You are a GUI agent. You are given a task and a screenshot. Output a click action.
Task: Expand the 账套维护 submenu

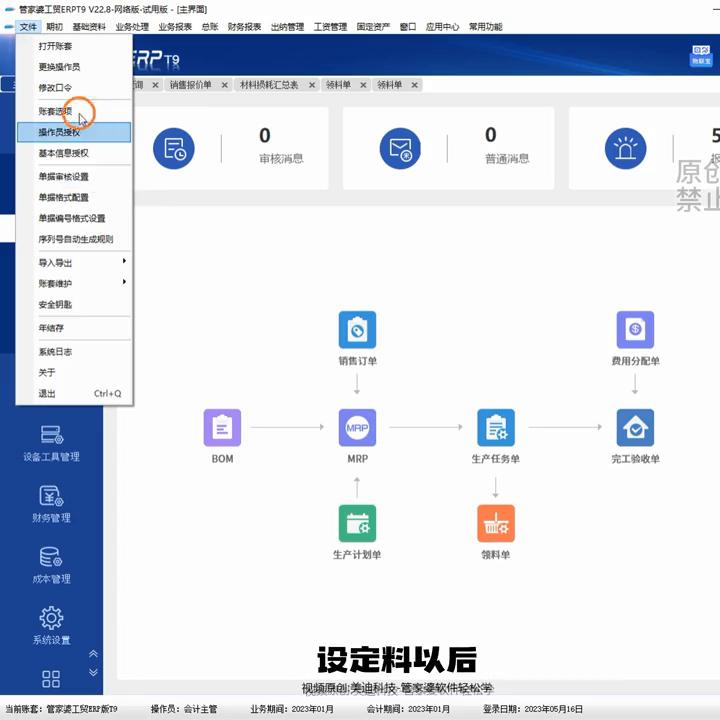point(74,283)
